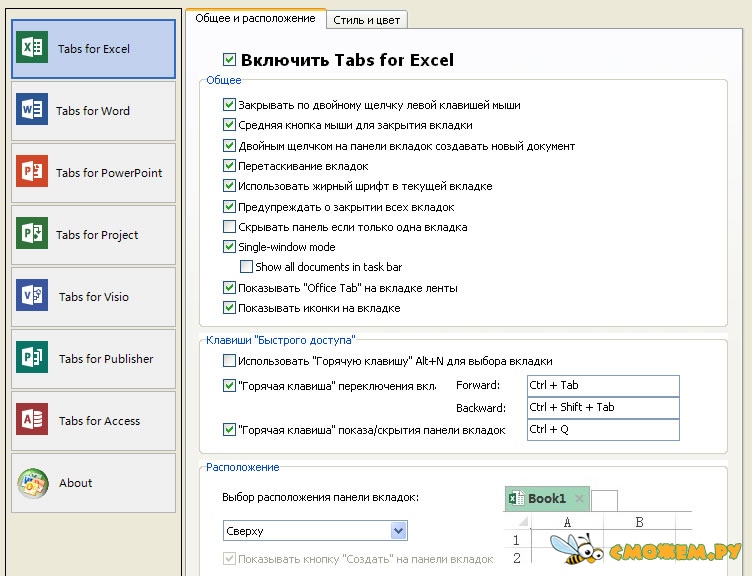Click the Word icon in the sidebar

(32, 109)
